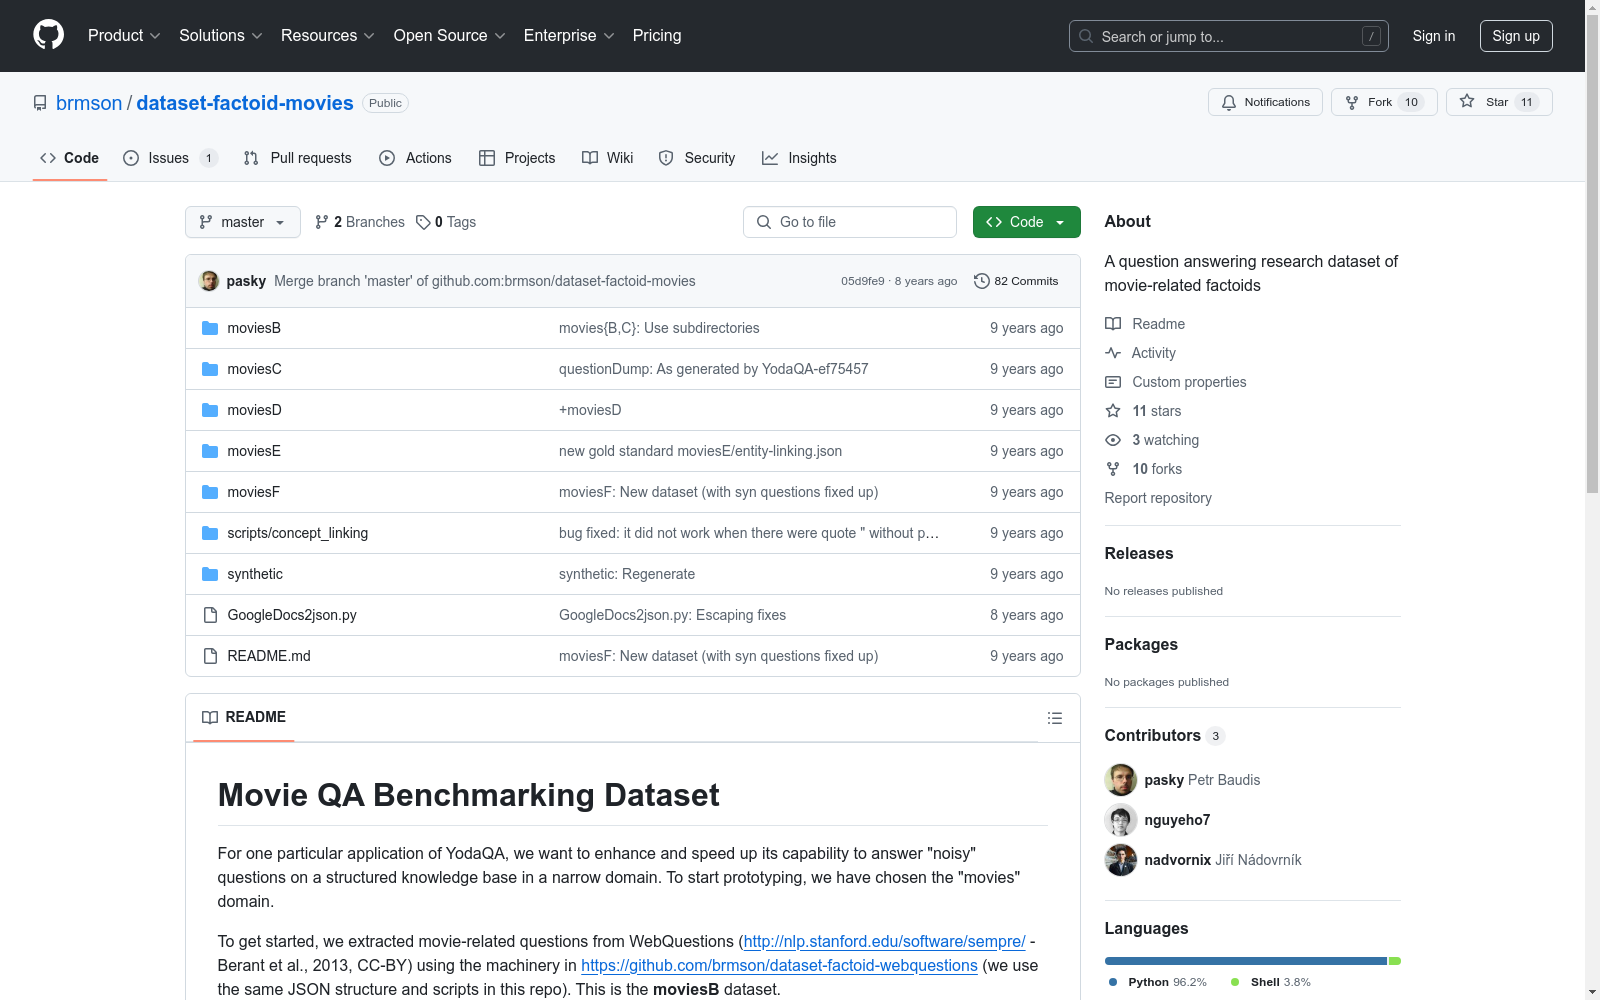Open Pricing in top navigation
Image resolution: width=1600 pixels, height=1000 pixels.
(x=657, y=35)
